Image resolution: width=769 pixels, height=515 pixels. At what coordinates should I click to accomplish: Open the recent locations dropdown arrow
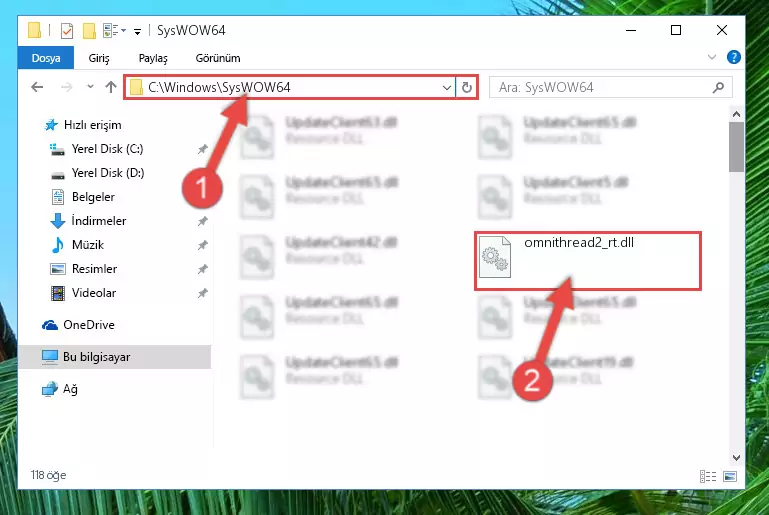(x=90, y=87)
